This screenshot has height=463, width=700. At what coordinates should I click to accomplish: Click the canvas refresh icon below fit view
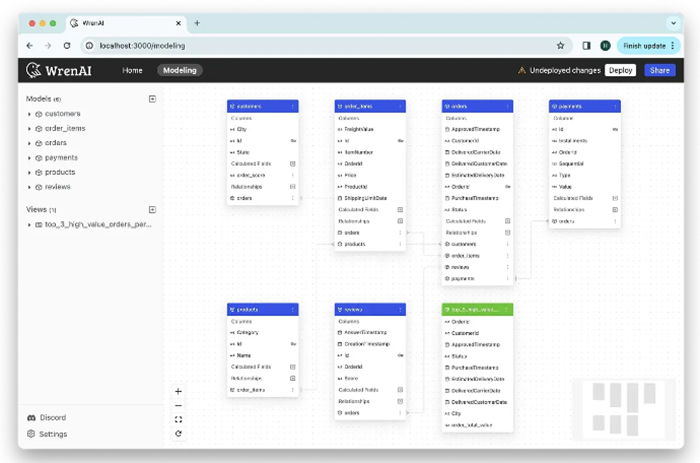(x=178, y=433)
